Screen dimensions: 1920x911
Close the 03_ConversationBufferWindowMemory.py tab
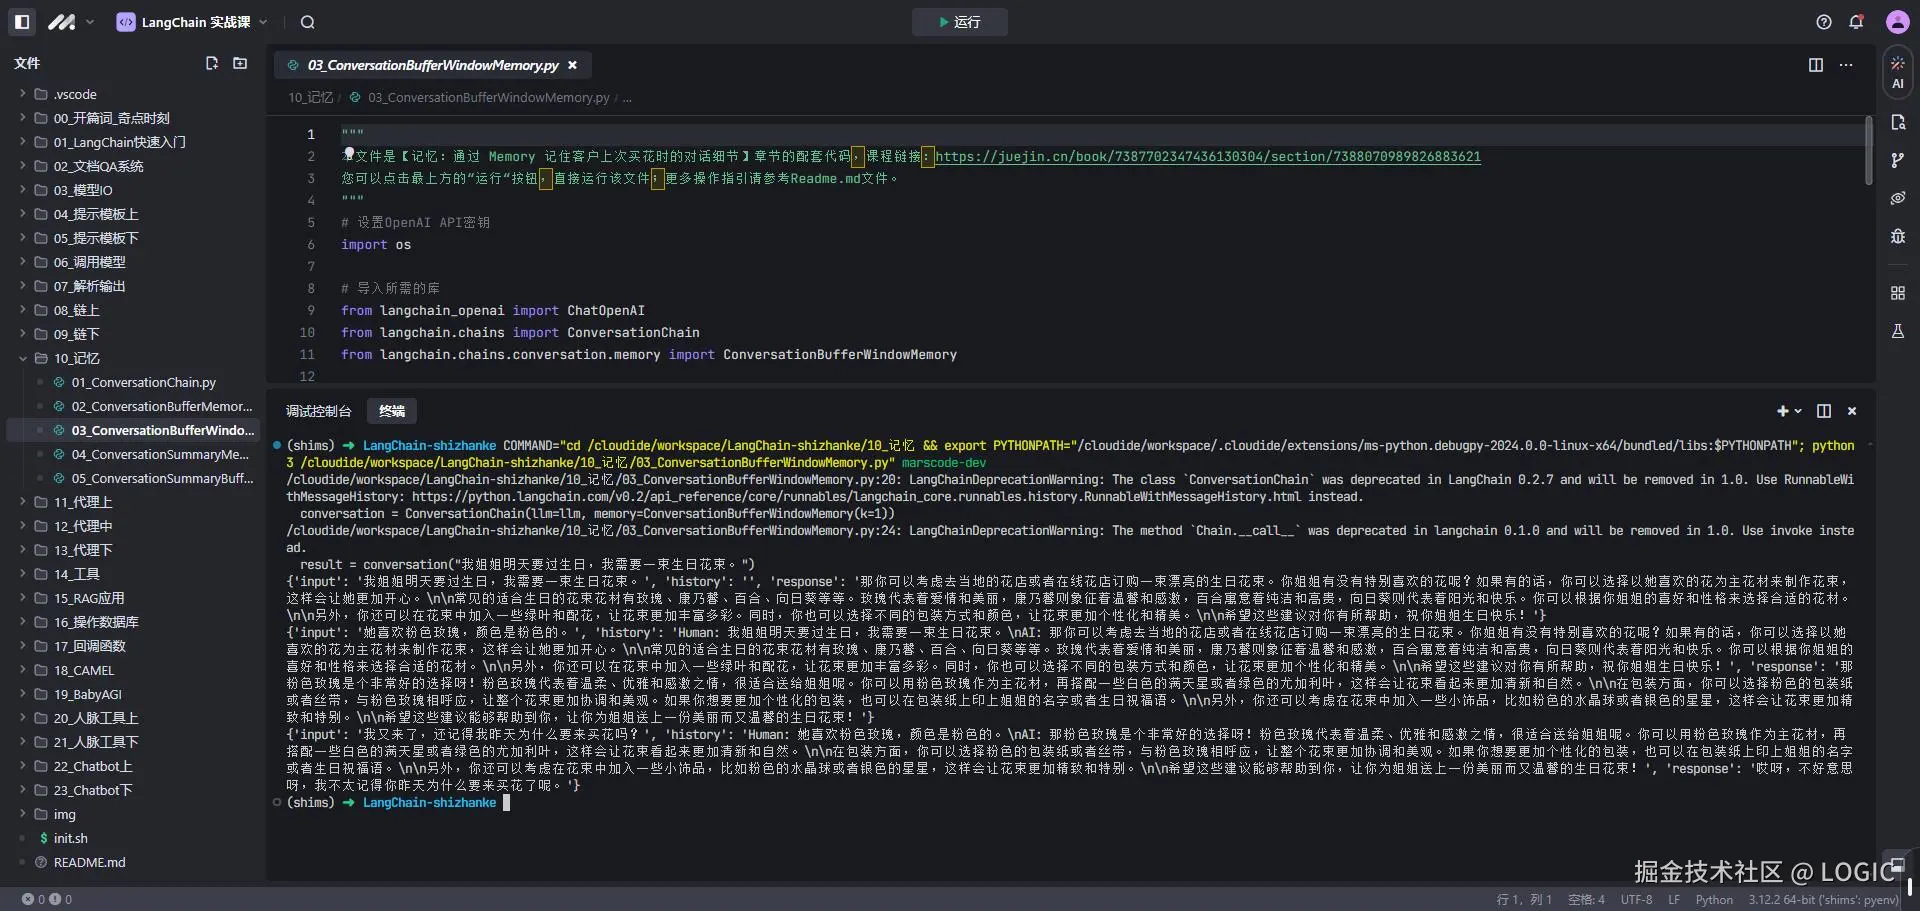point(573,65)
